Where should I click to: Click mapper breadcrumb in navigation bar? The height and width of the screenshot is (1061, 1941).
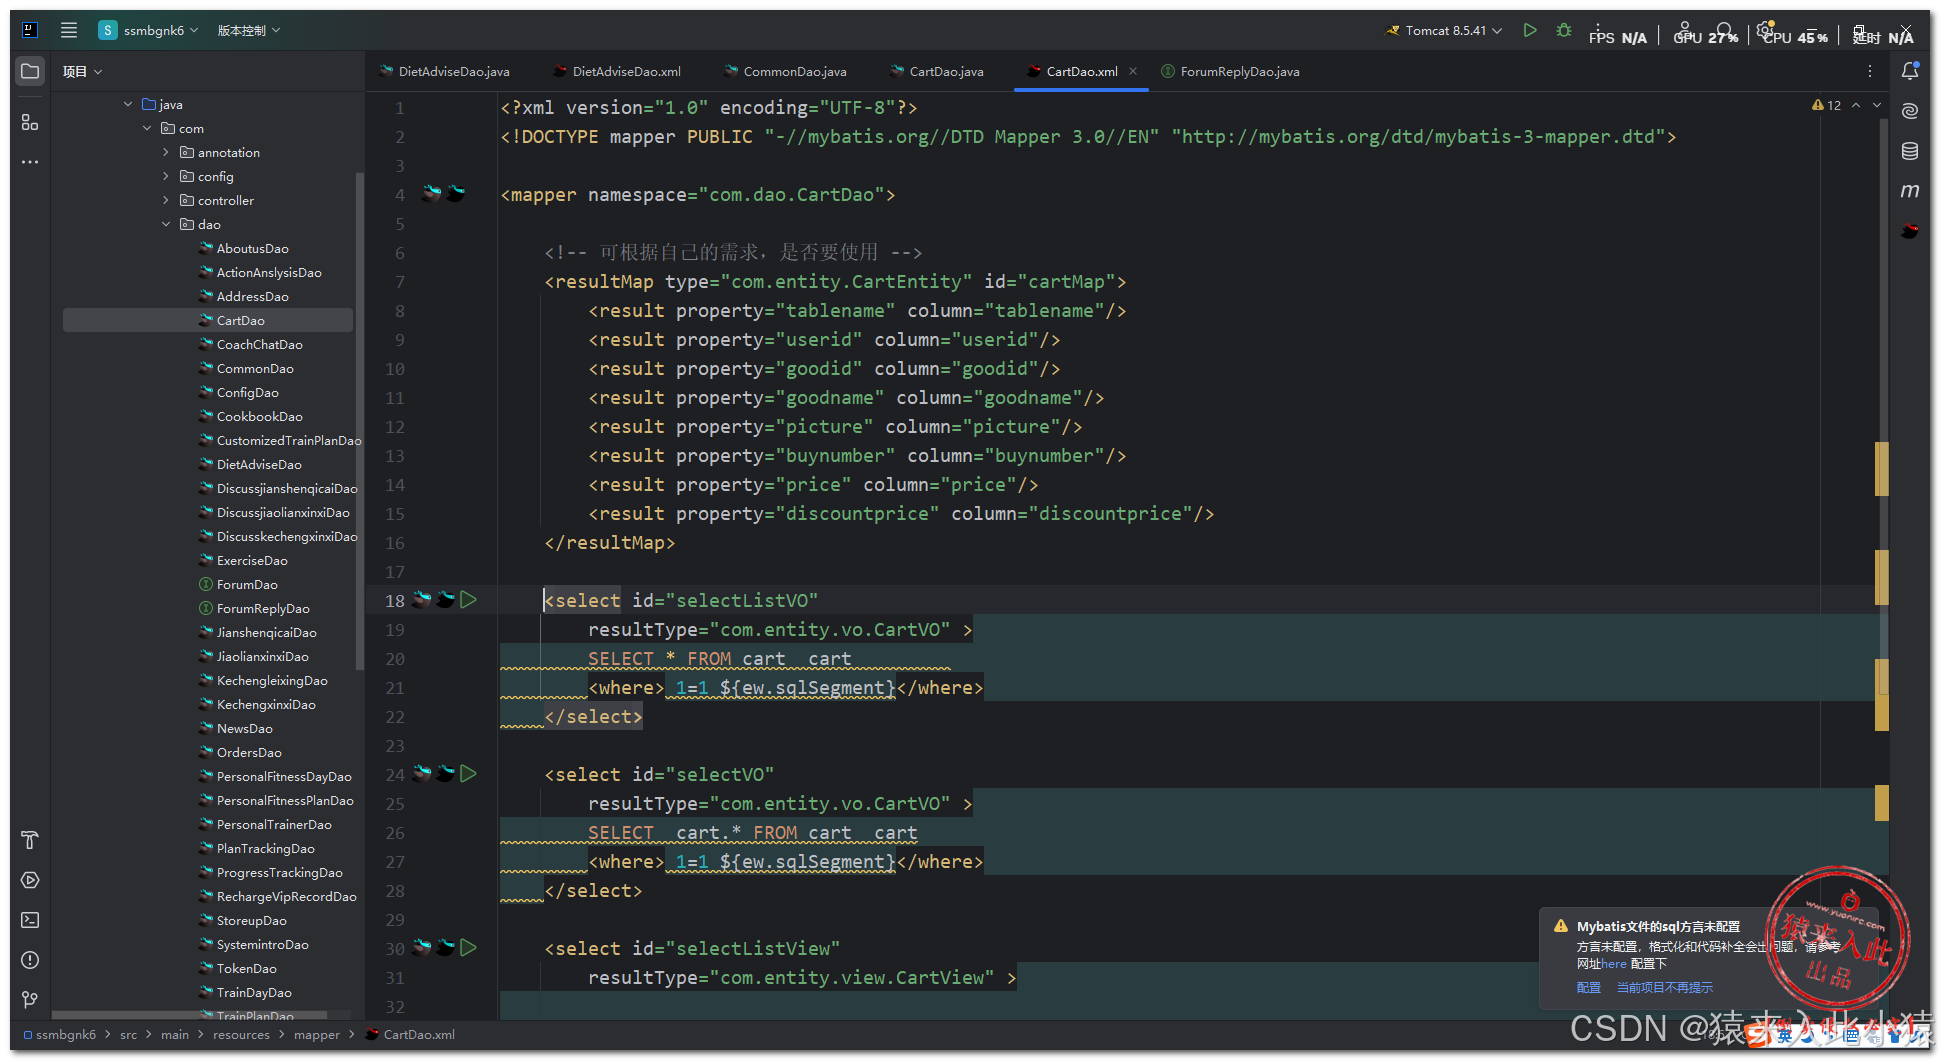point(317,1035)
